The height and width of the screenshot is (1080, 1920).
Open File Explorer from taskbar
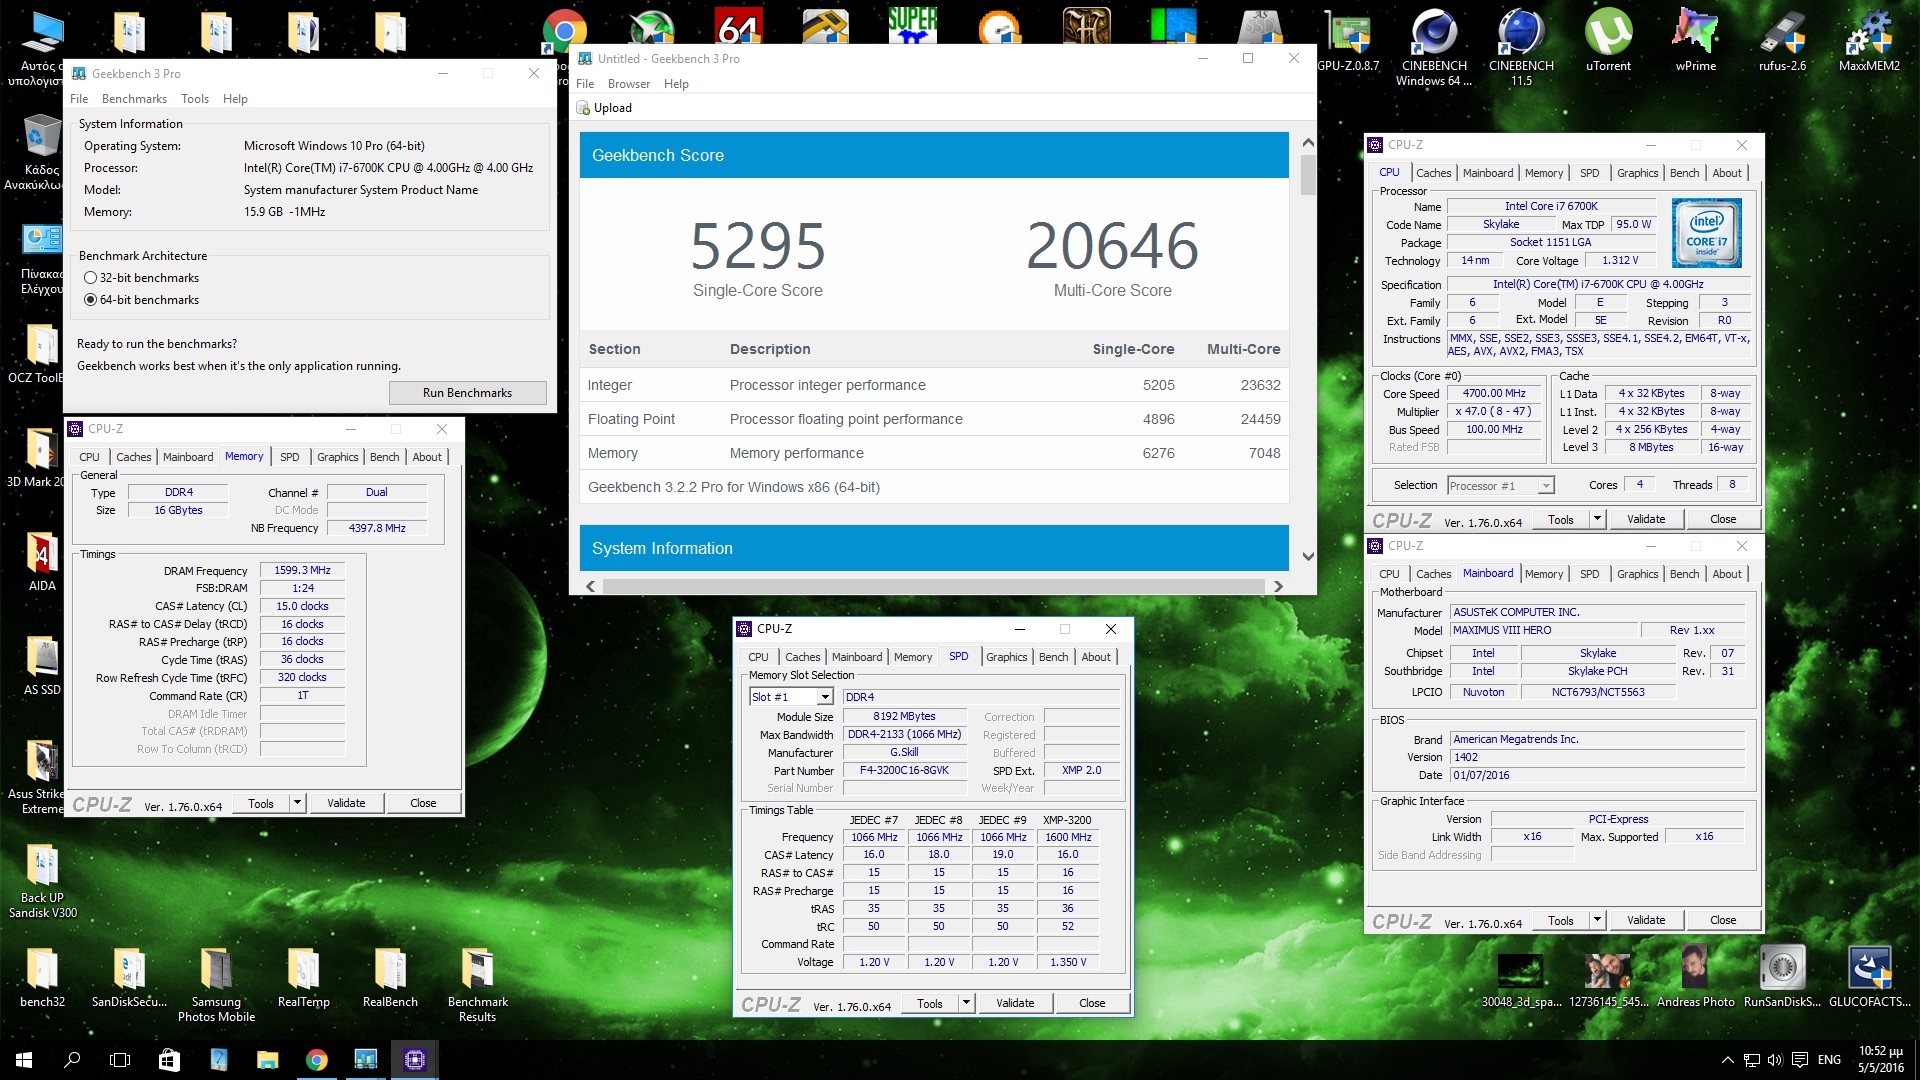(x=267, y=1060)
